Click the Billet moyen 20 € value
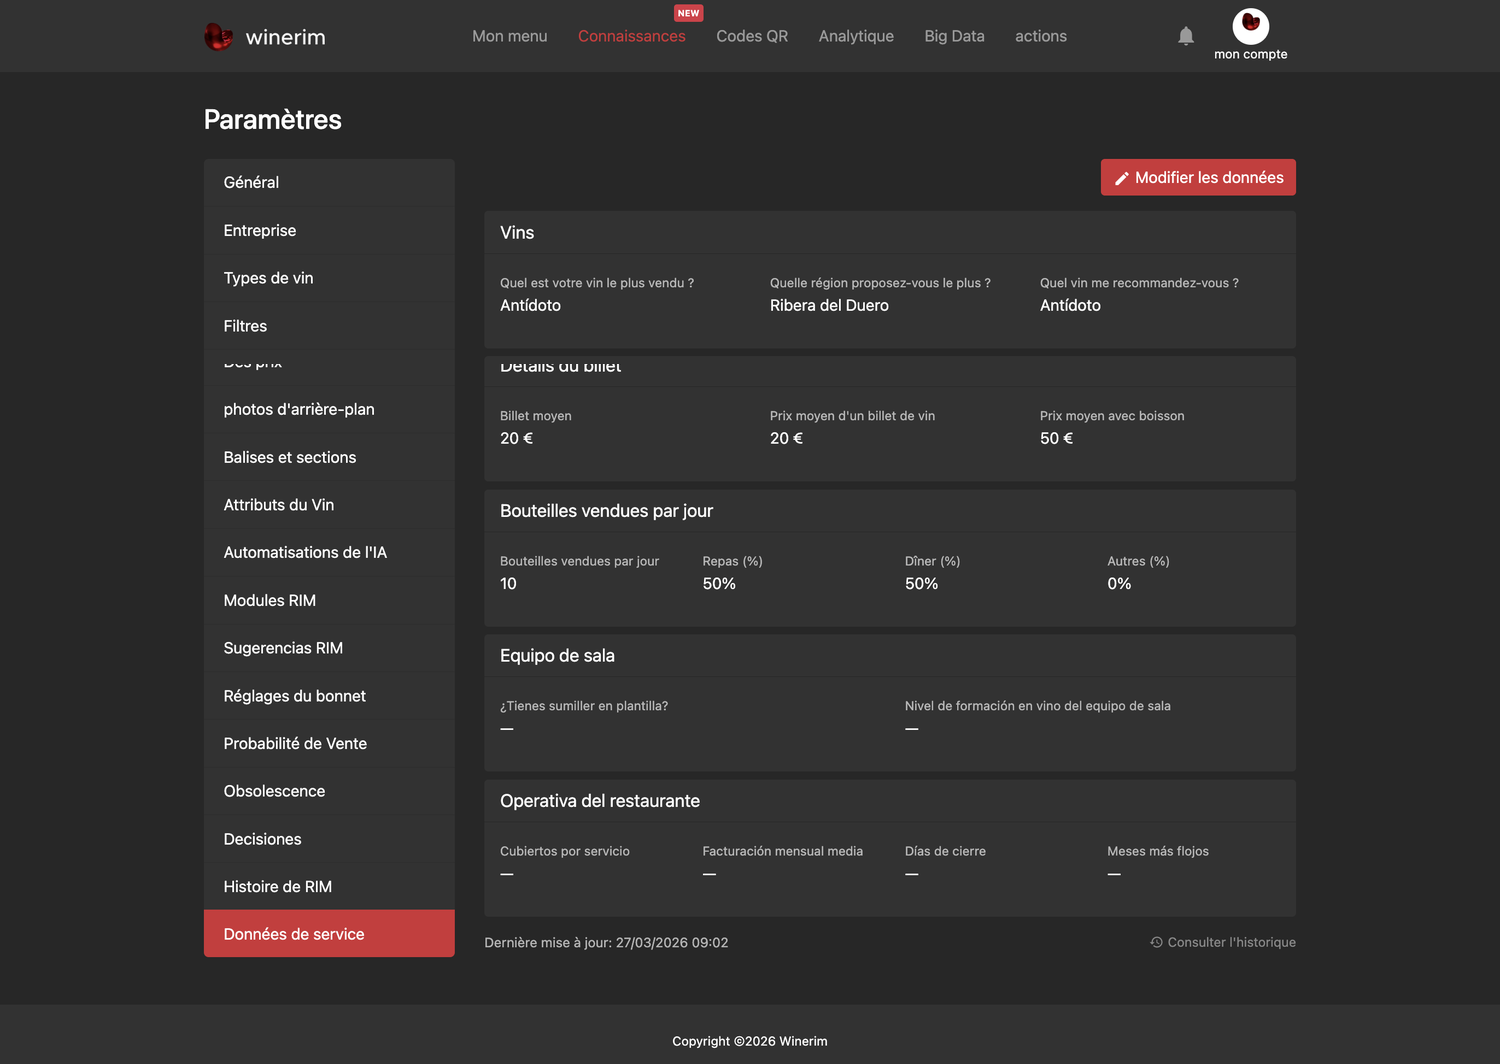Viewport: 1500px width, 1064px height. coord(516,438)
